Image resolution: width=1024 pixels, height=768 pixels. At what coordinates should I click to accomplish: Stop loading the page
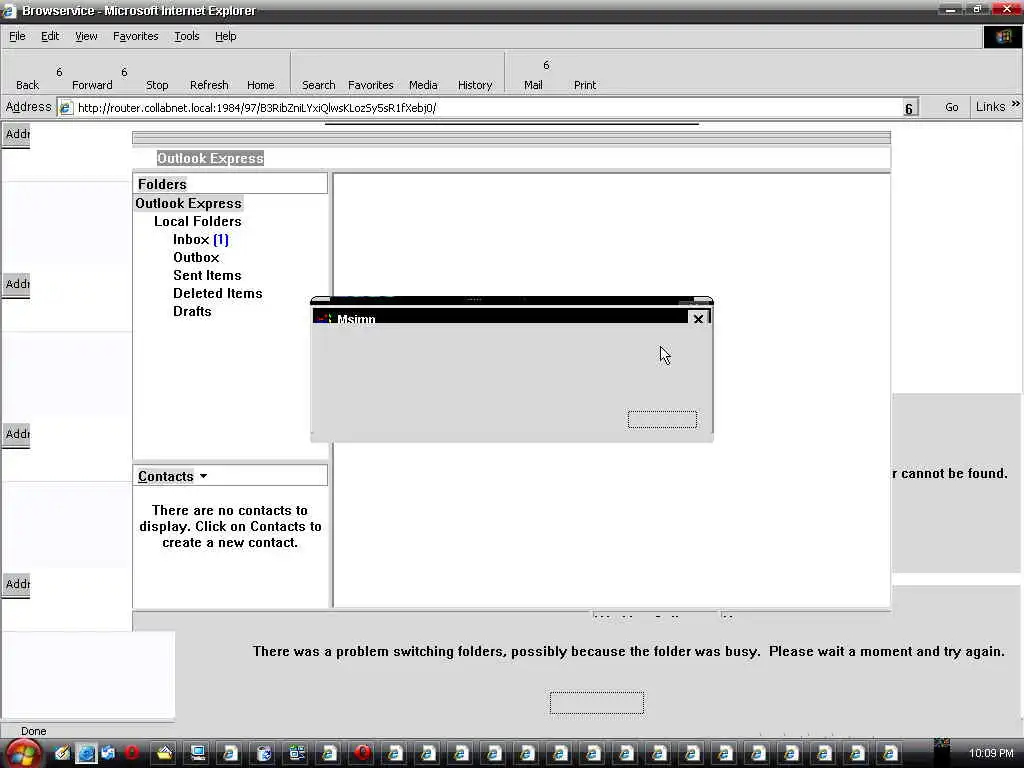(157, 85)
